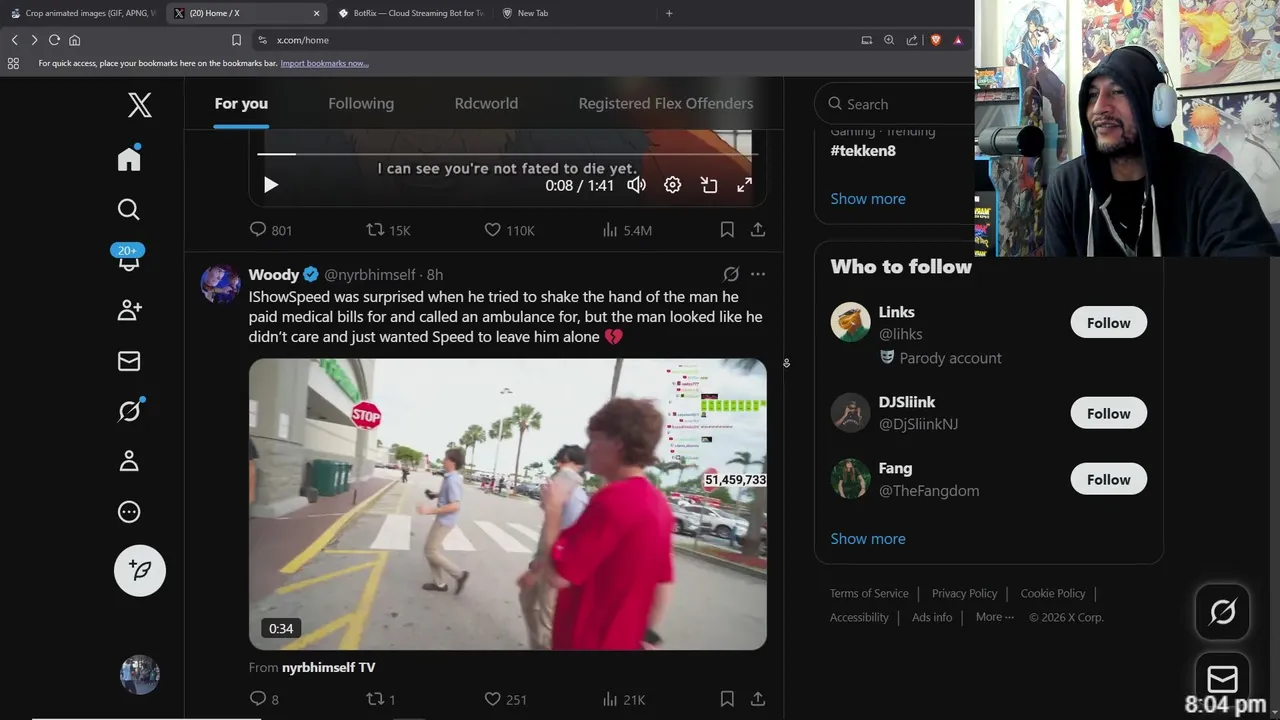Open @nyrbhimself handle link
1280x720 pixels.
click(x=369, y=275)
